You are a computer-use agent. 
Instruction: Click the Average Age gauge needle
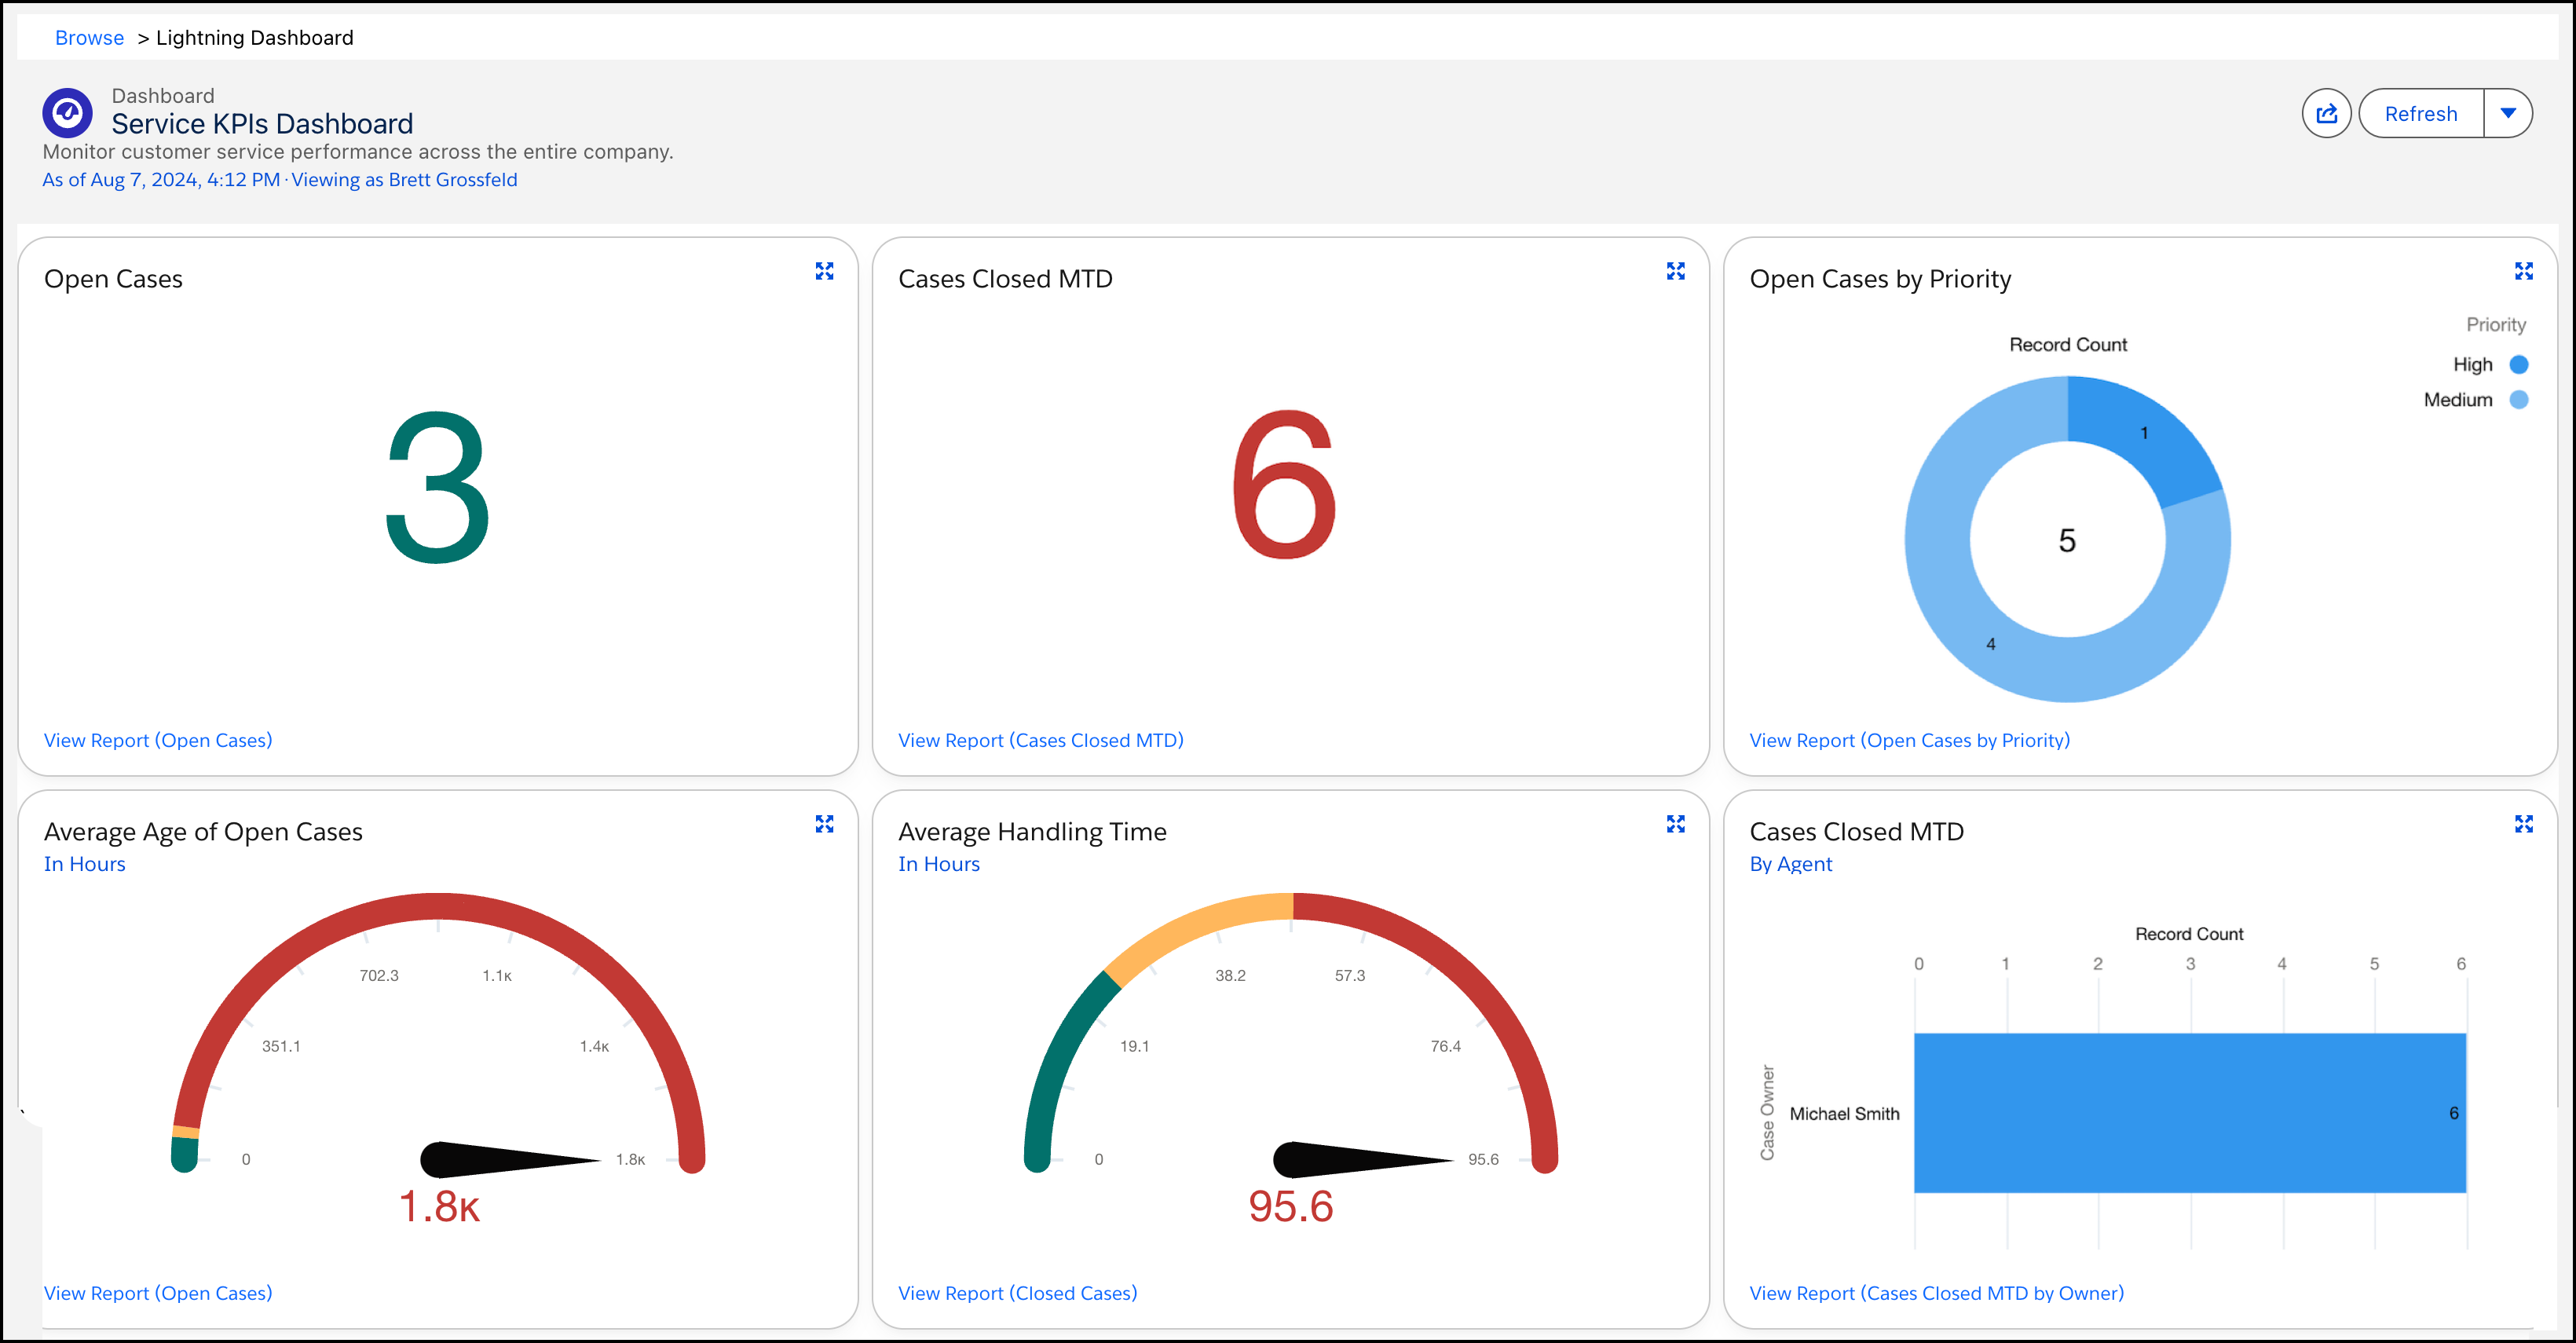coord(510,1160)
